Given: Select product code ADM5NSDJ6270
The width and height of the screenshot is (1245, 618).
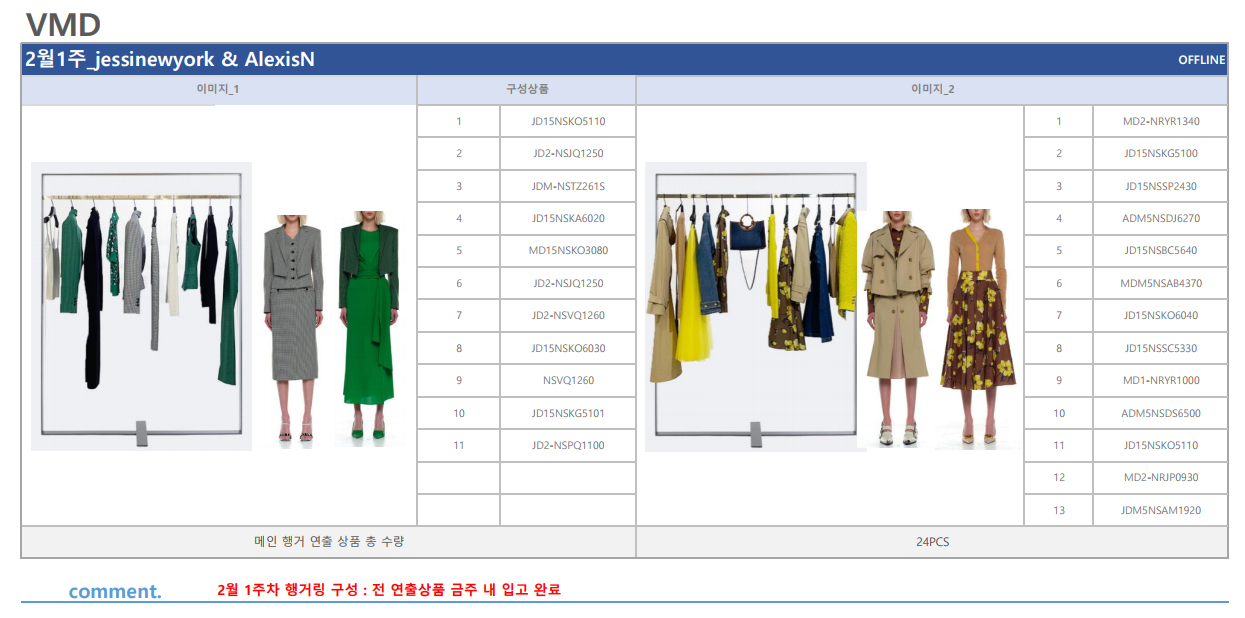Looking at the screenshot, I should (1161, 218).
